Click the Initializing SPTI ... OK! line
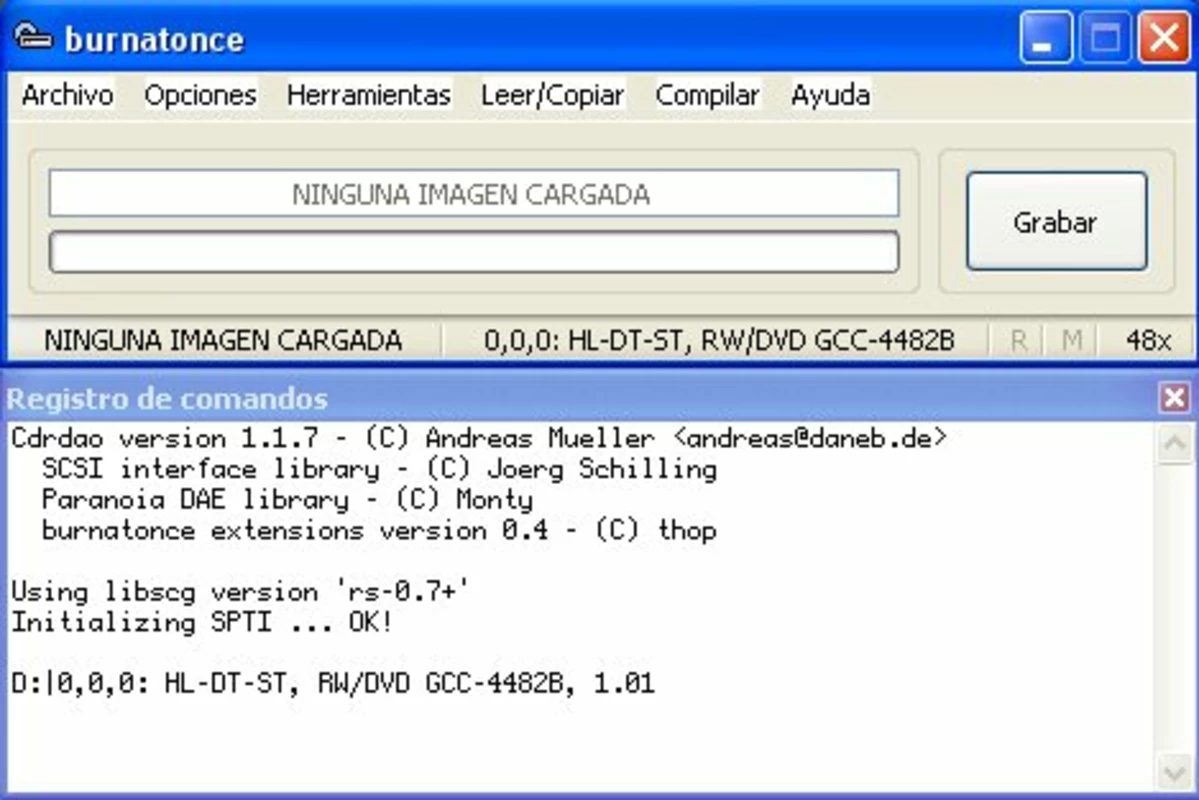Image resolution: width=1199 pixels, height=800 pixels. [202, 622]
